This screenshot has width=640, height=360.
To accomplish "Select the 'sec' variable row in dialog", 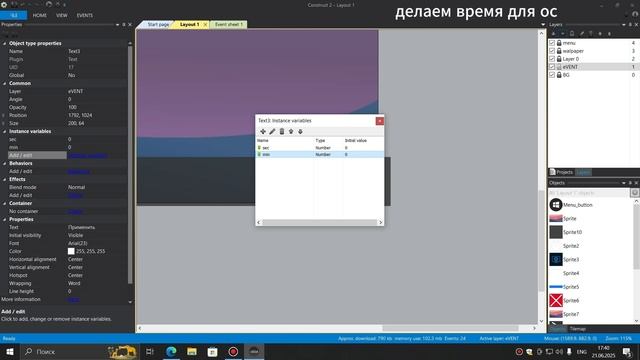I will click(x=320, y=148).
